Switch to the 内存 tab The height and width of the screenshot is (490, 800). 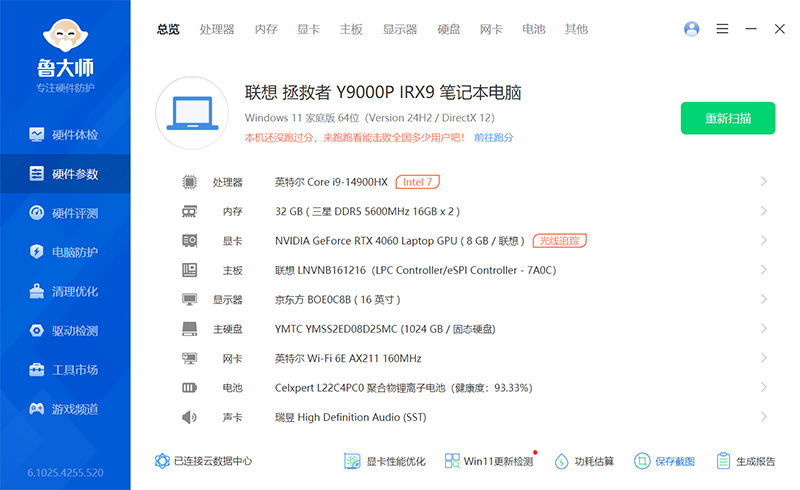(x=266, y=29)
